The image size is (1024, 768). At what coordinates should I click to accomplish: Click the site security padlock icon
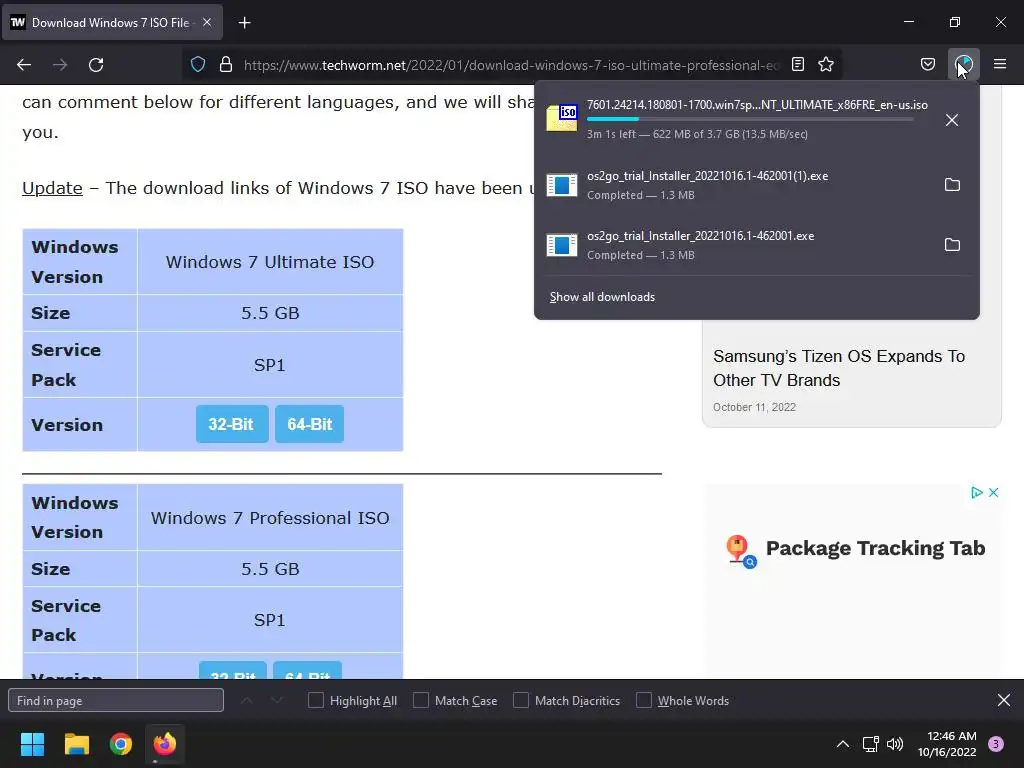[x=226, y=64]
